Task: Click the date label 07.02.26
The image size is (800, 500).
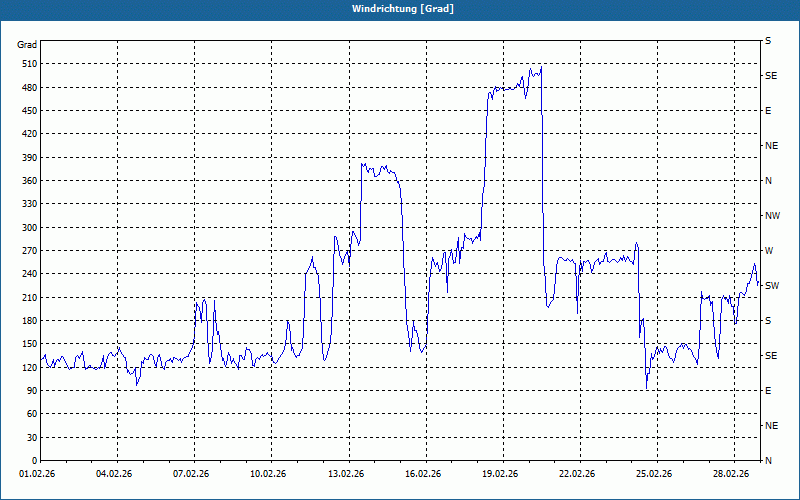Action: [191, 474]
